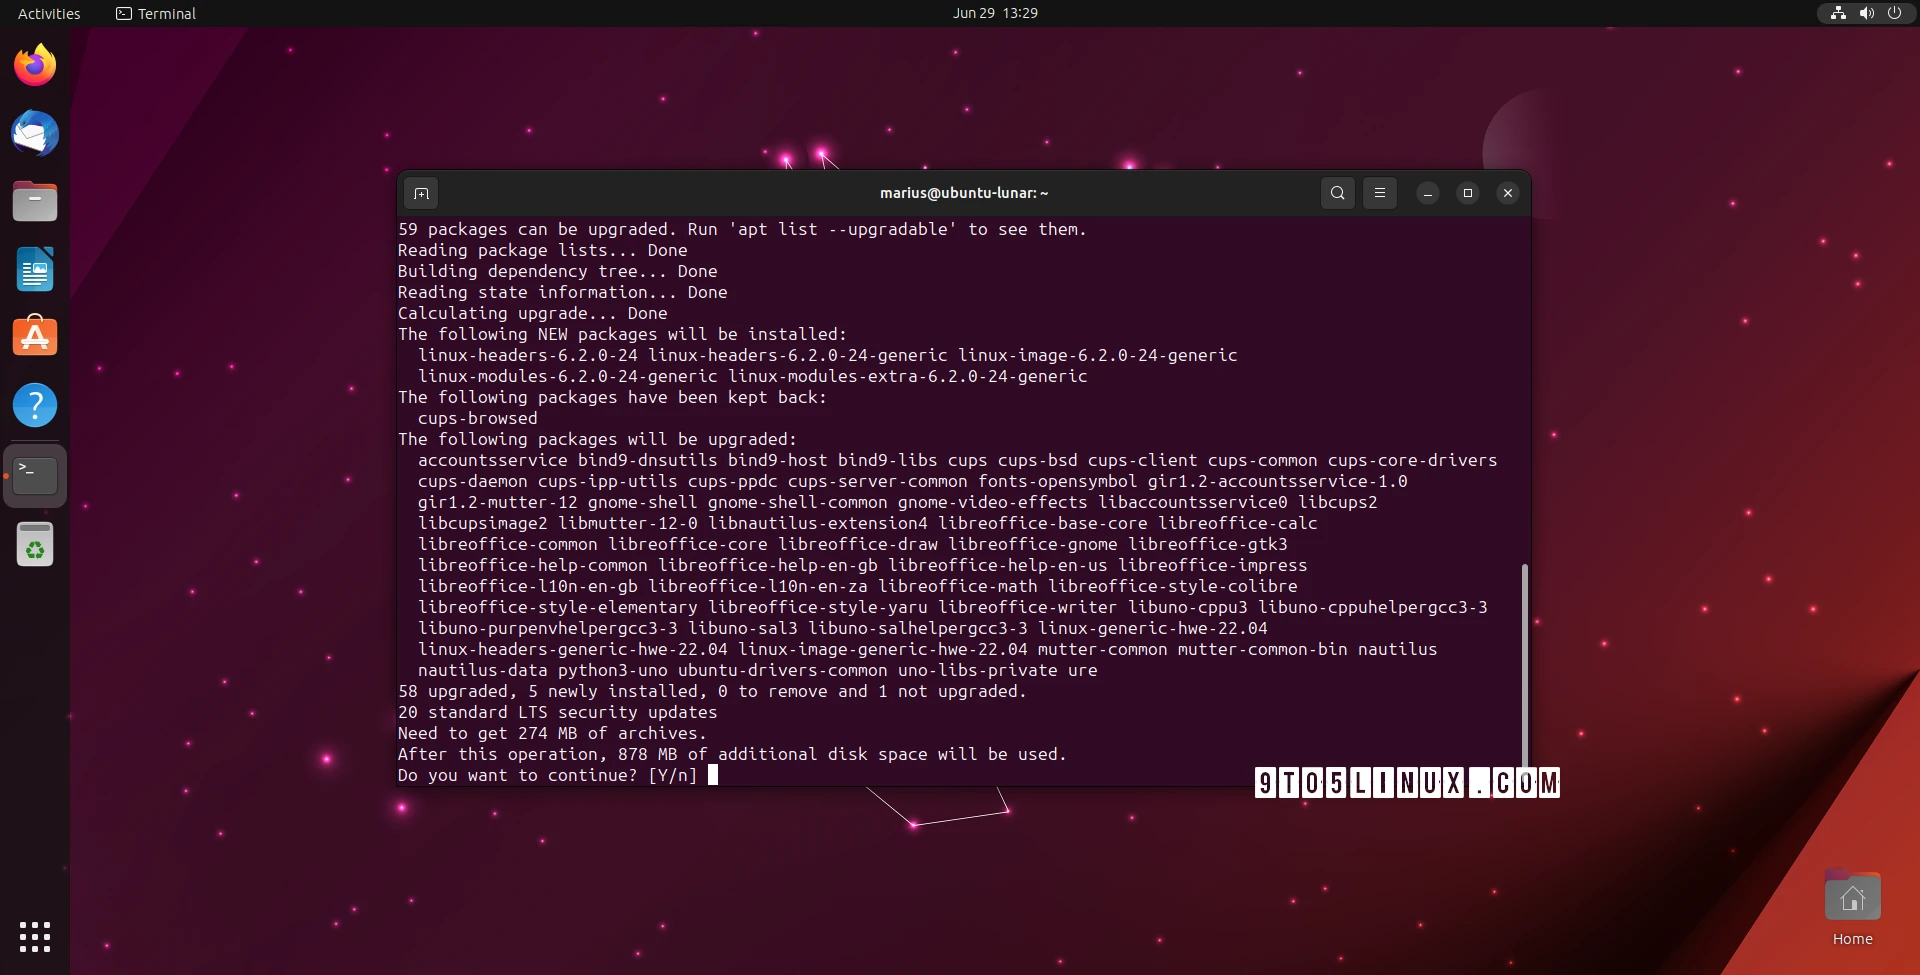Open the Show Applications grid
Screen dimensions: 1920x975
pos(35,937)
